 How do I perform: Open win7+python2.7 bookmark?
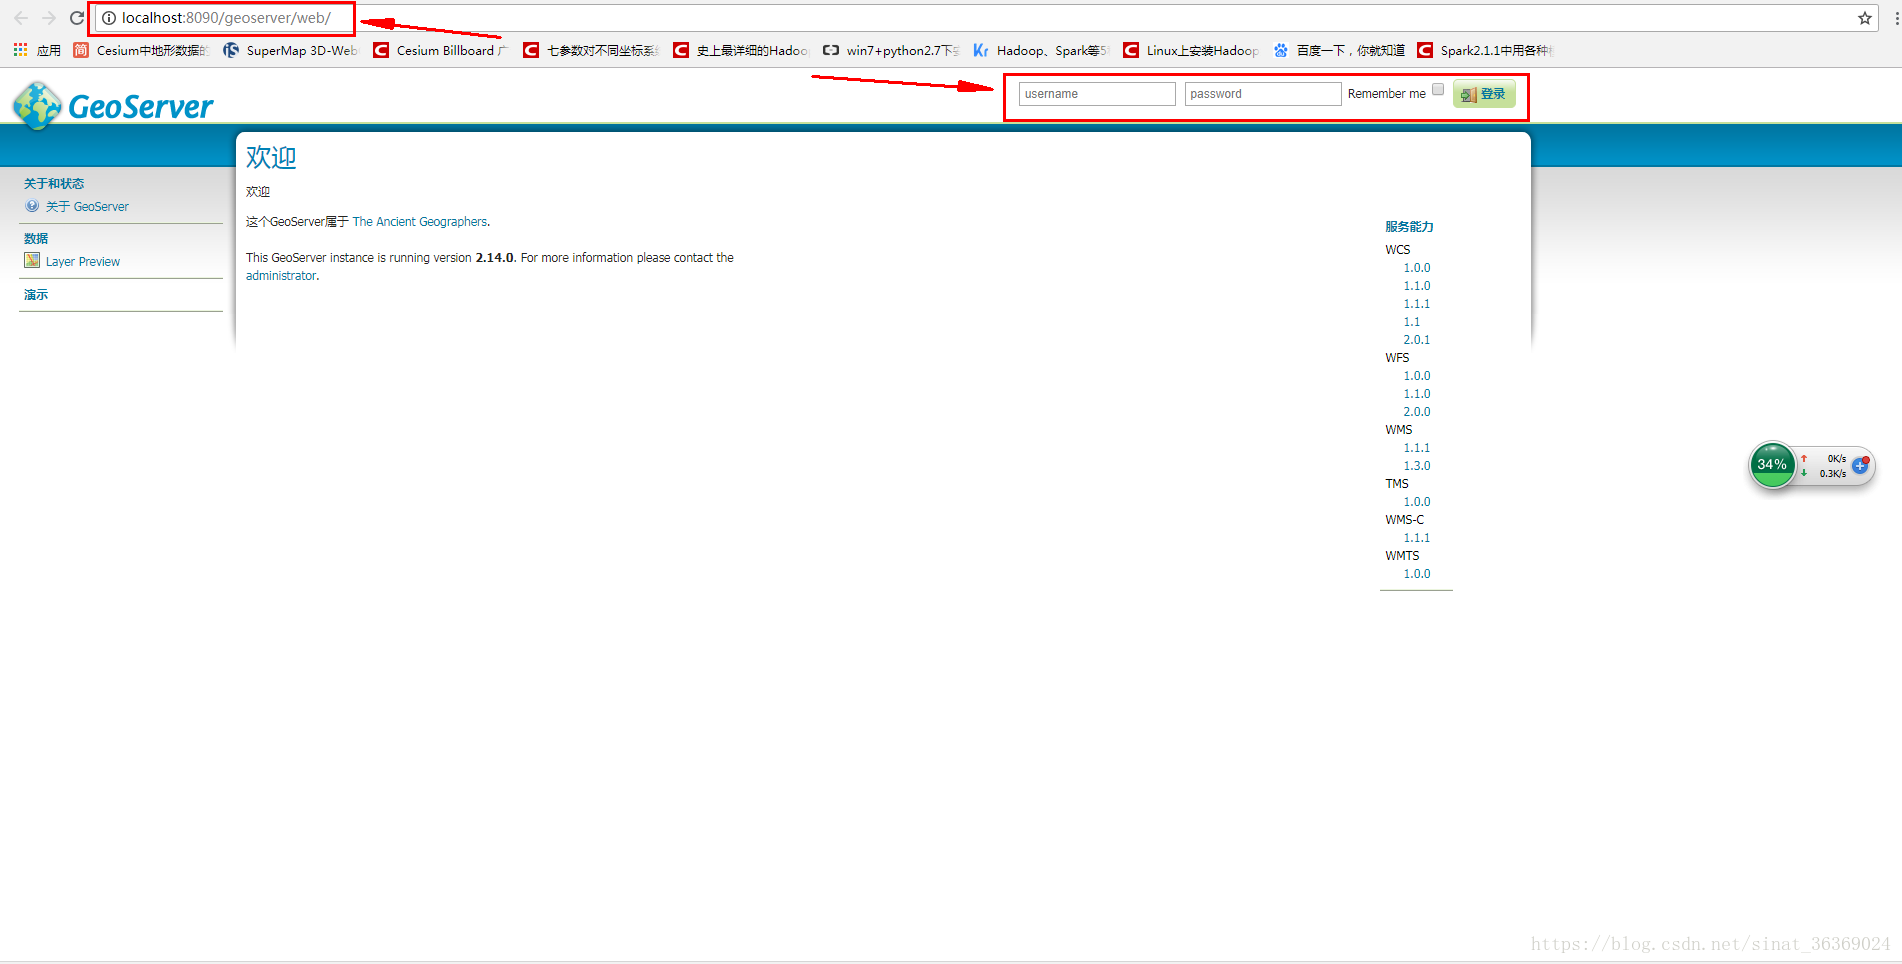[891, 50]
